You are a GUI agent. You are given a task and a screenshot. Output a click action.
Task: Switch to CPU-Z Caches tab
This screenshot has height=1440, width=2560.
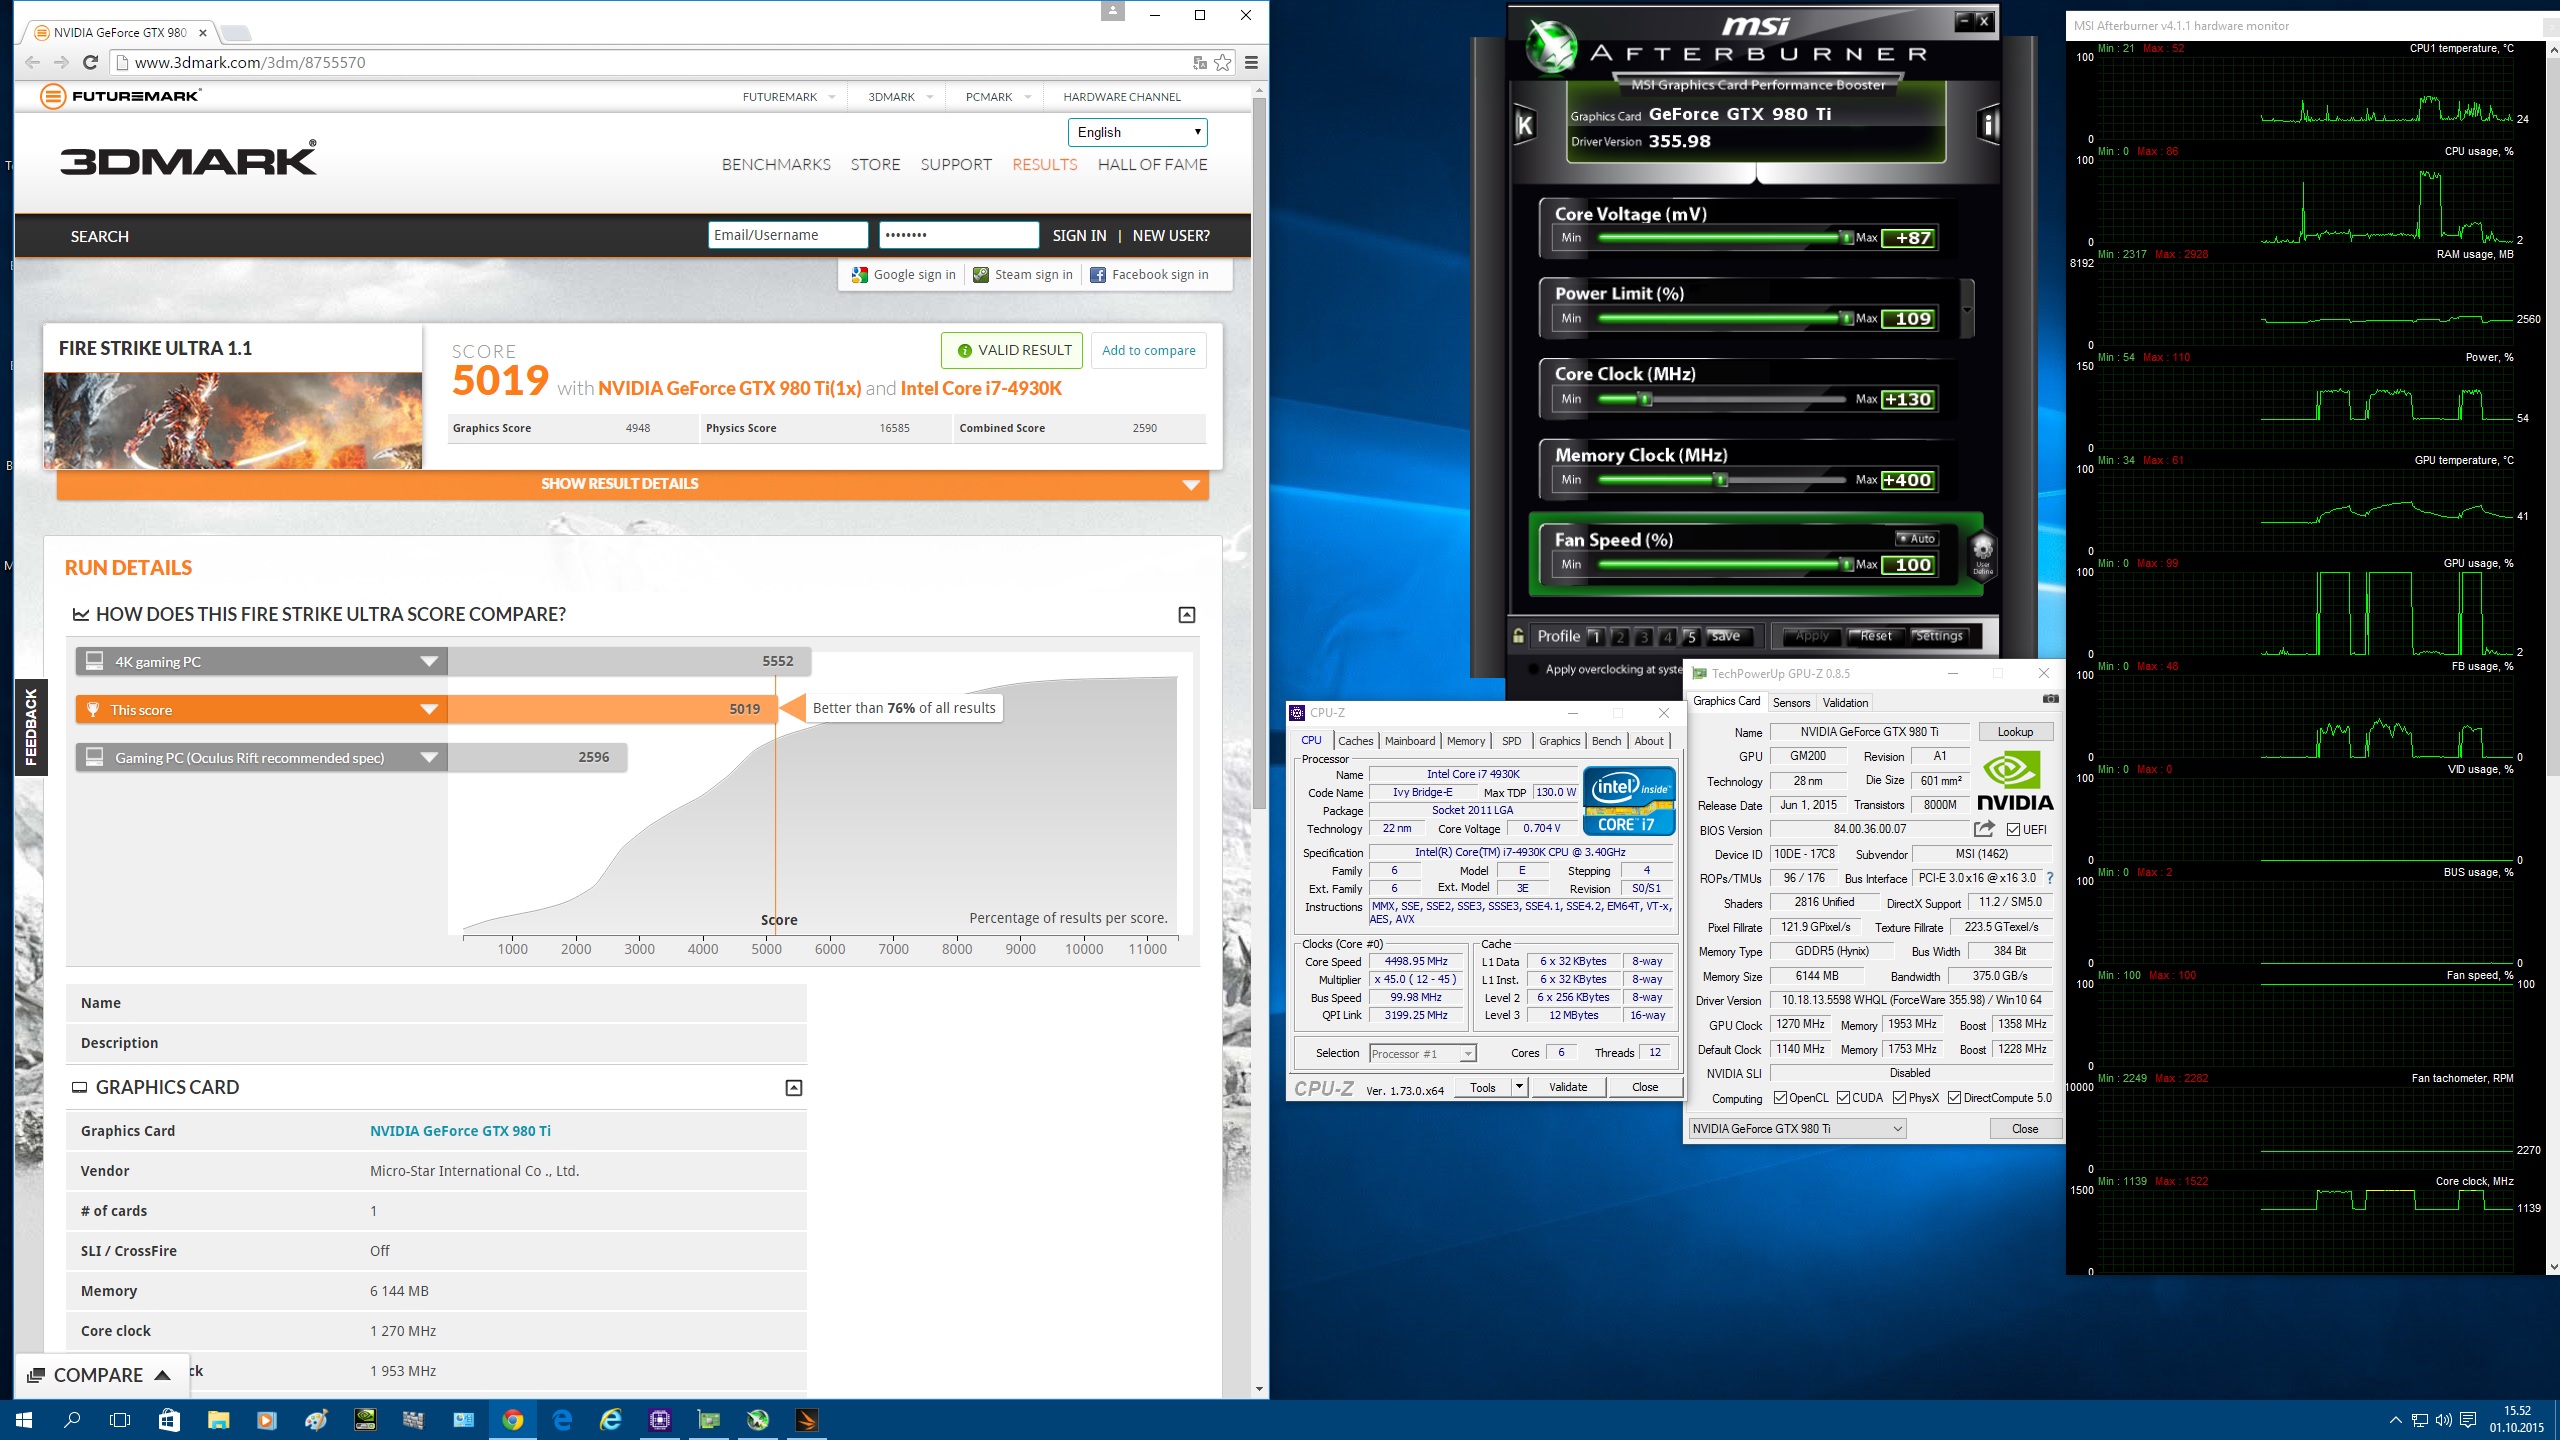click(1355, 741)
